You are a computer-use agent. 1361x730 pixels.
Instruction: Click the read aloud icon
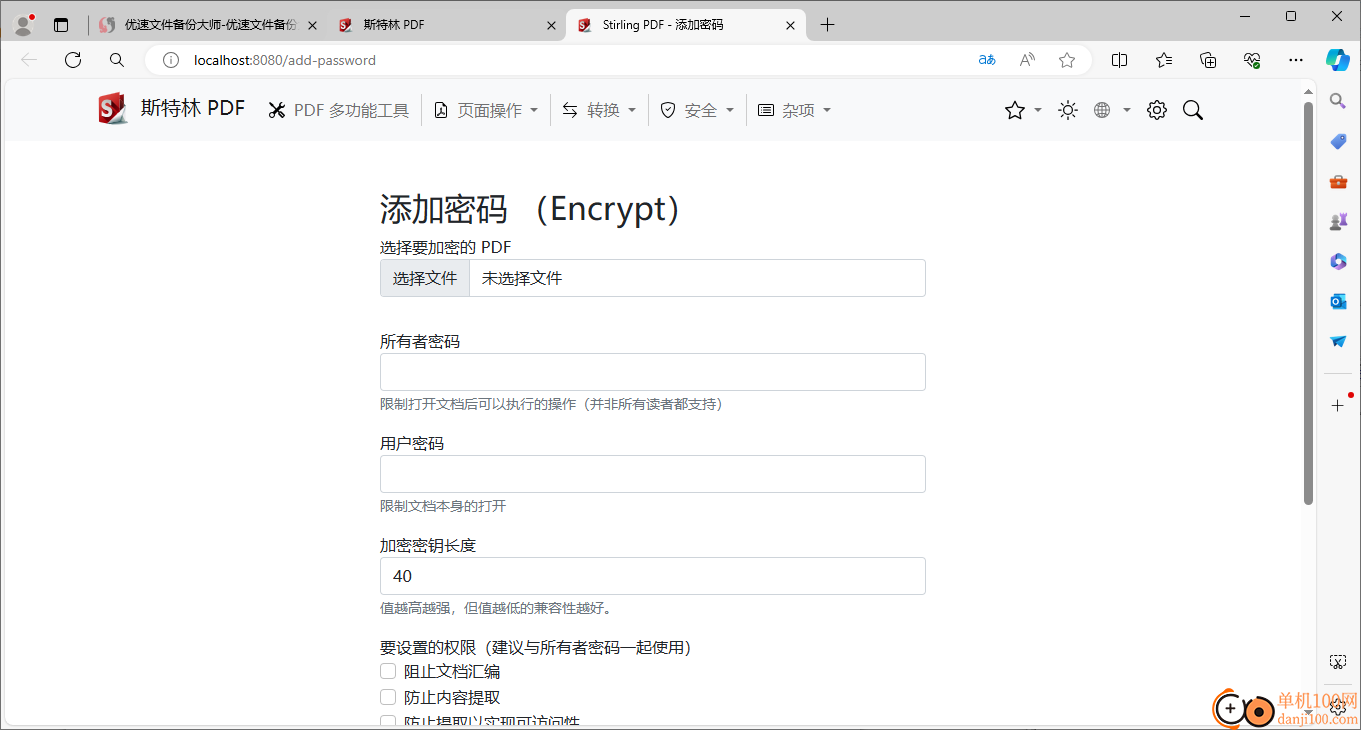tap(1027, 60)
